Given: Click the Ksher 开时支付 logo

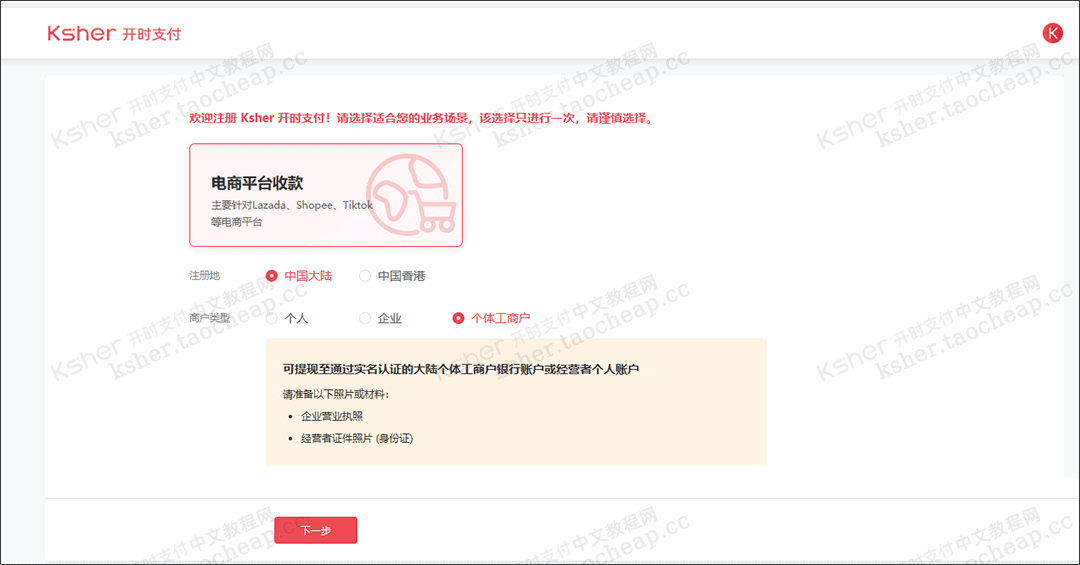Looking at the screenshot, I should pos(114,33).
